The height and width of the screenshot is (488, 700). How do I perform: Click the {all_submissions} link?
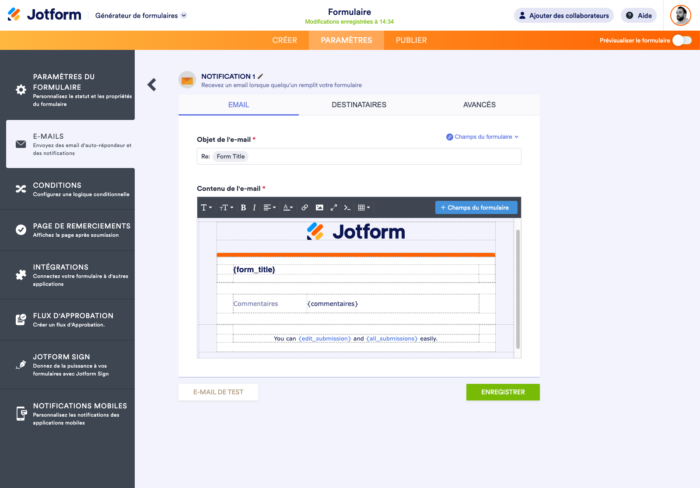click(x=392, y=339)
